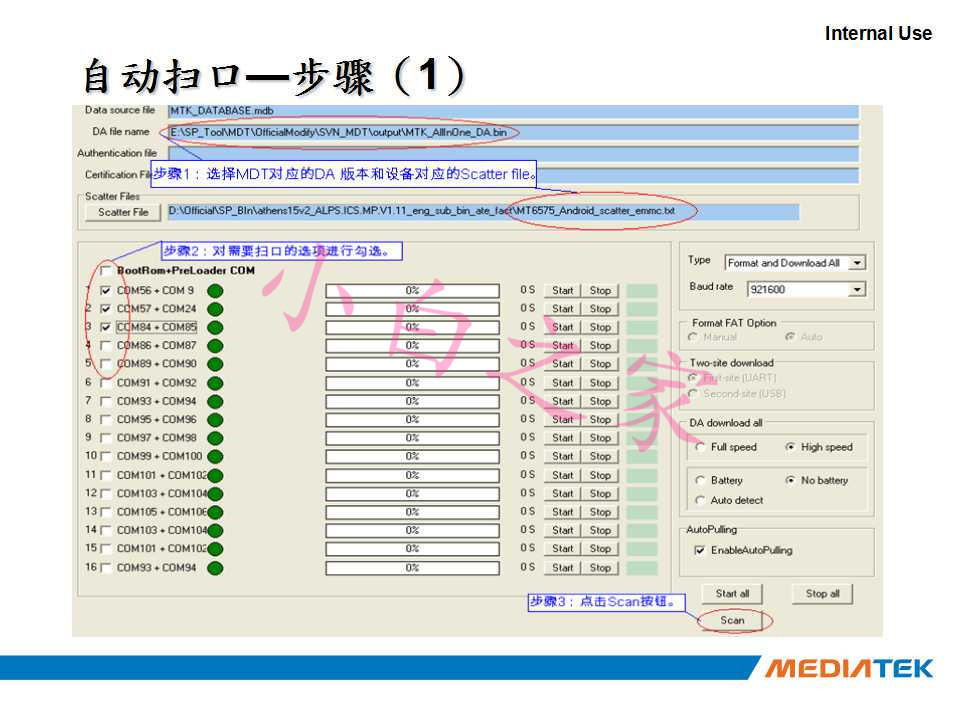The height and width of the screenshot is (720, 960).
Task: Click Start in the COM86 + COM87 row
Action: [563, 345]
